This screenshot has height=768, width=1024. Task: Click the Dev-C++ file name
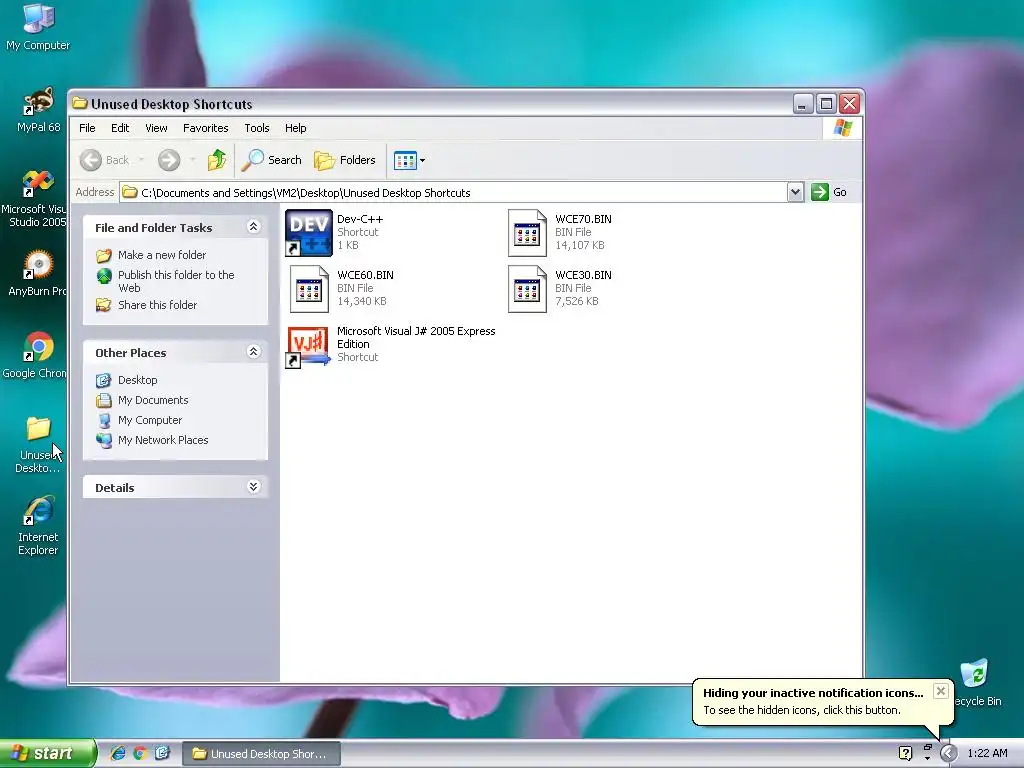[x=360, y=219]
